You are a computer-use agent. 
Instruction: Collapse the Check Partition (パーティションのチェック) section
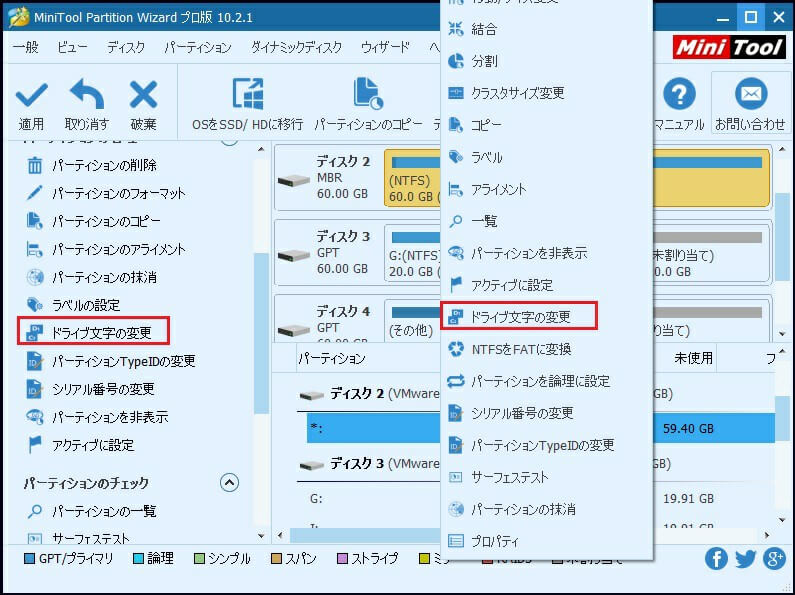point(229,482)
